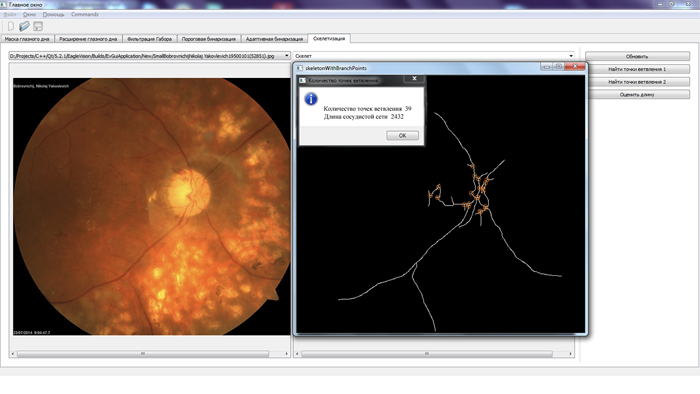
Task: Click the new file toolbar icon
Action: point(11,26)
